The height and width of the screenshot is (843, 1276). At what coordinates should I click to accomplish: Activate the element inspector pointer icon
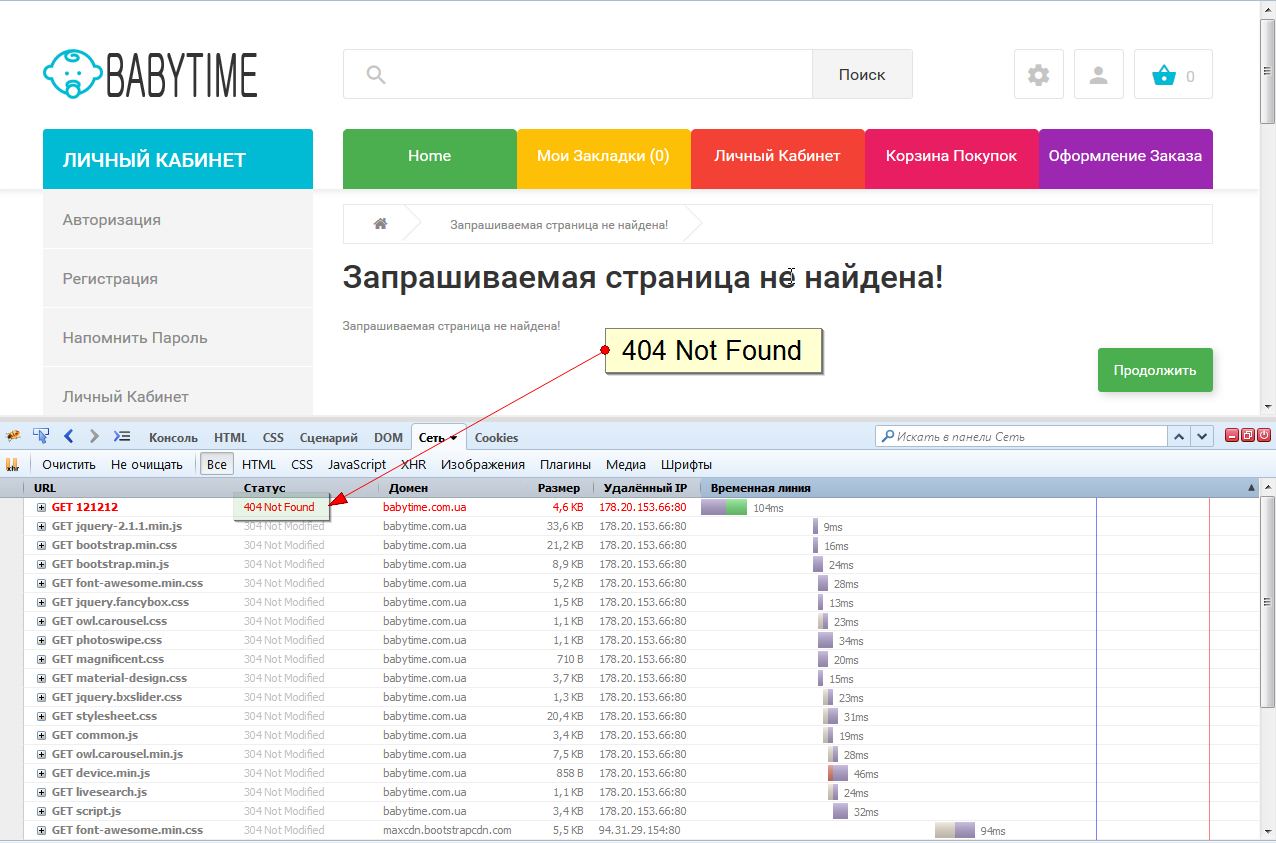(x=41, y=436)
